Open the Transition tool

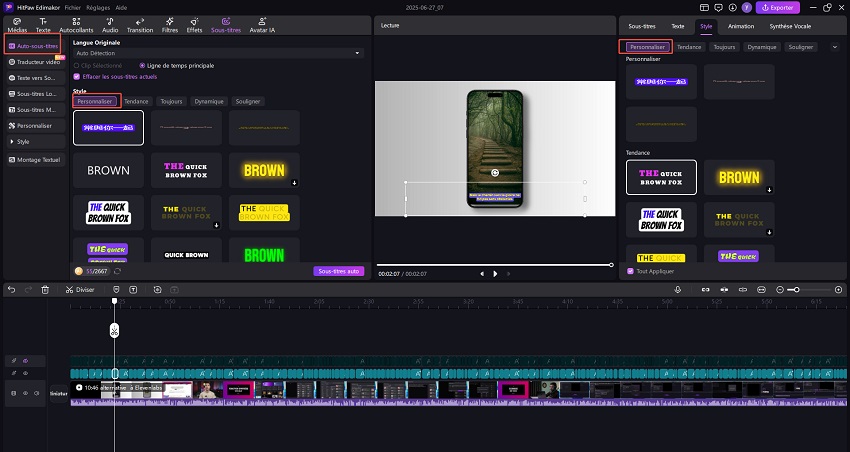(140, 25)
